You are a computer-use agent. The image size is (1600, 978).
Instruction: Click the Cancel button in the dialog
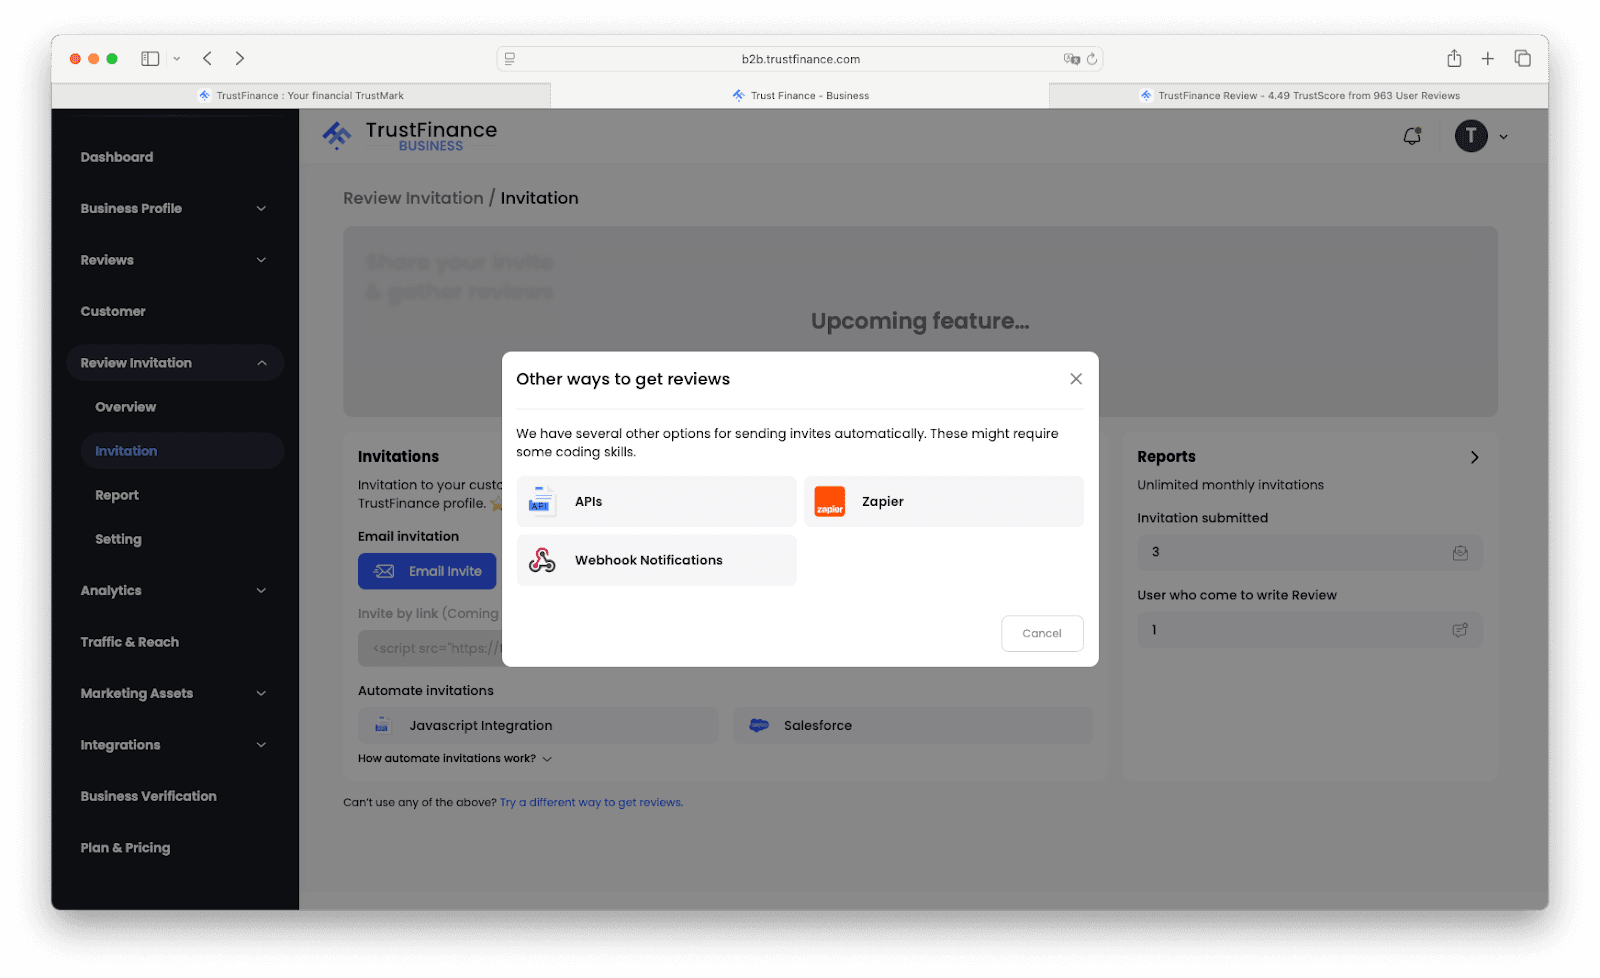(x=1042, y=633)
